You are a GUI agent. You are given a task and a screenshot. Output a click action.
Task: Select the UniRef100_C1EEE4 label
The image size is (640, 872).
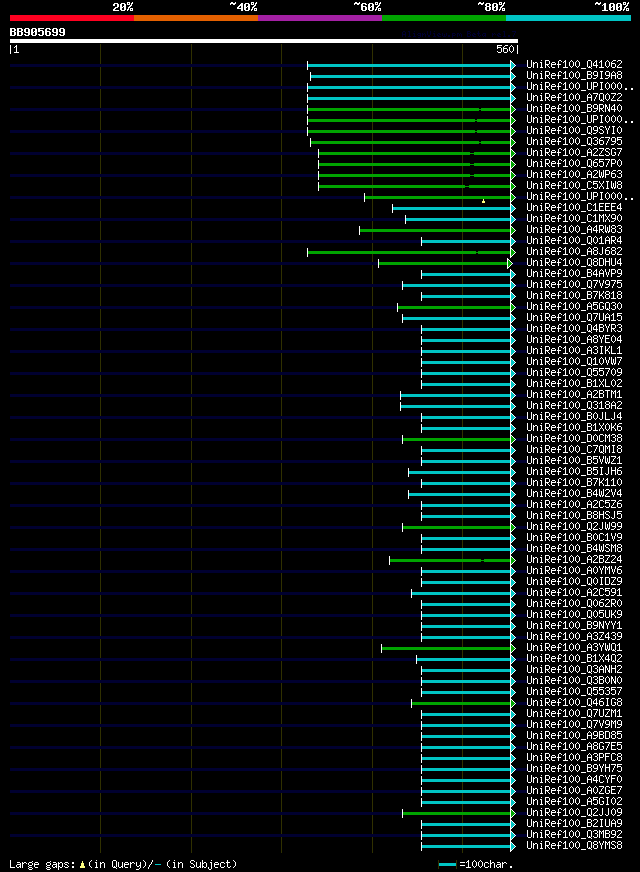(x=574, y=207)
